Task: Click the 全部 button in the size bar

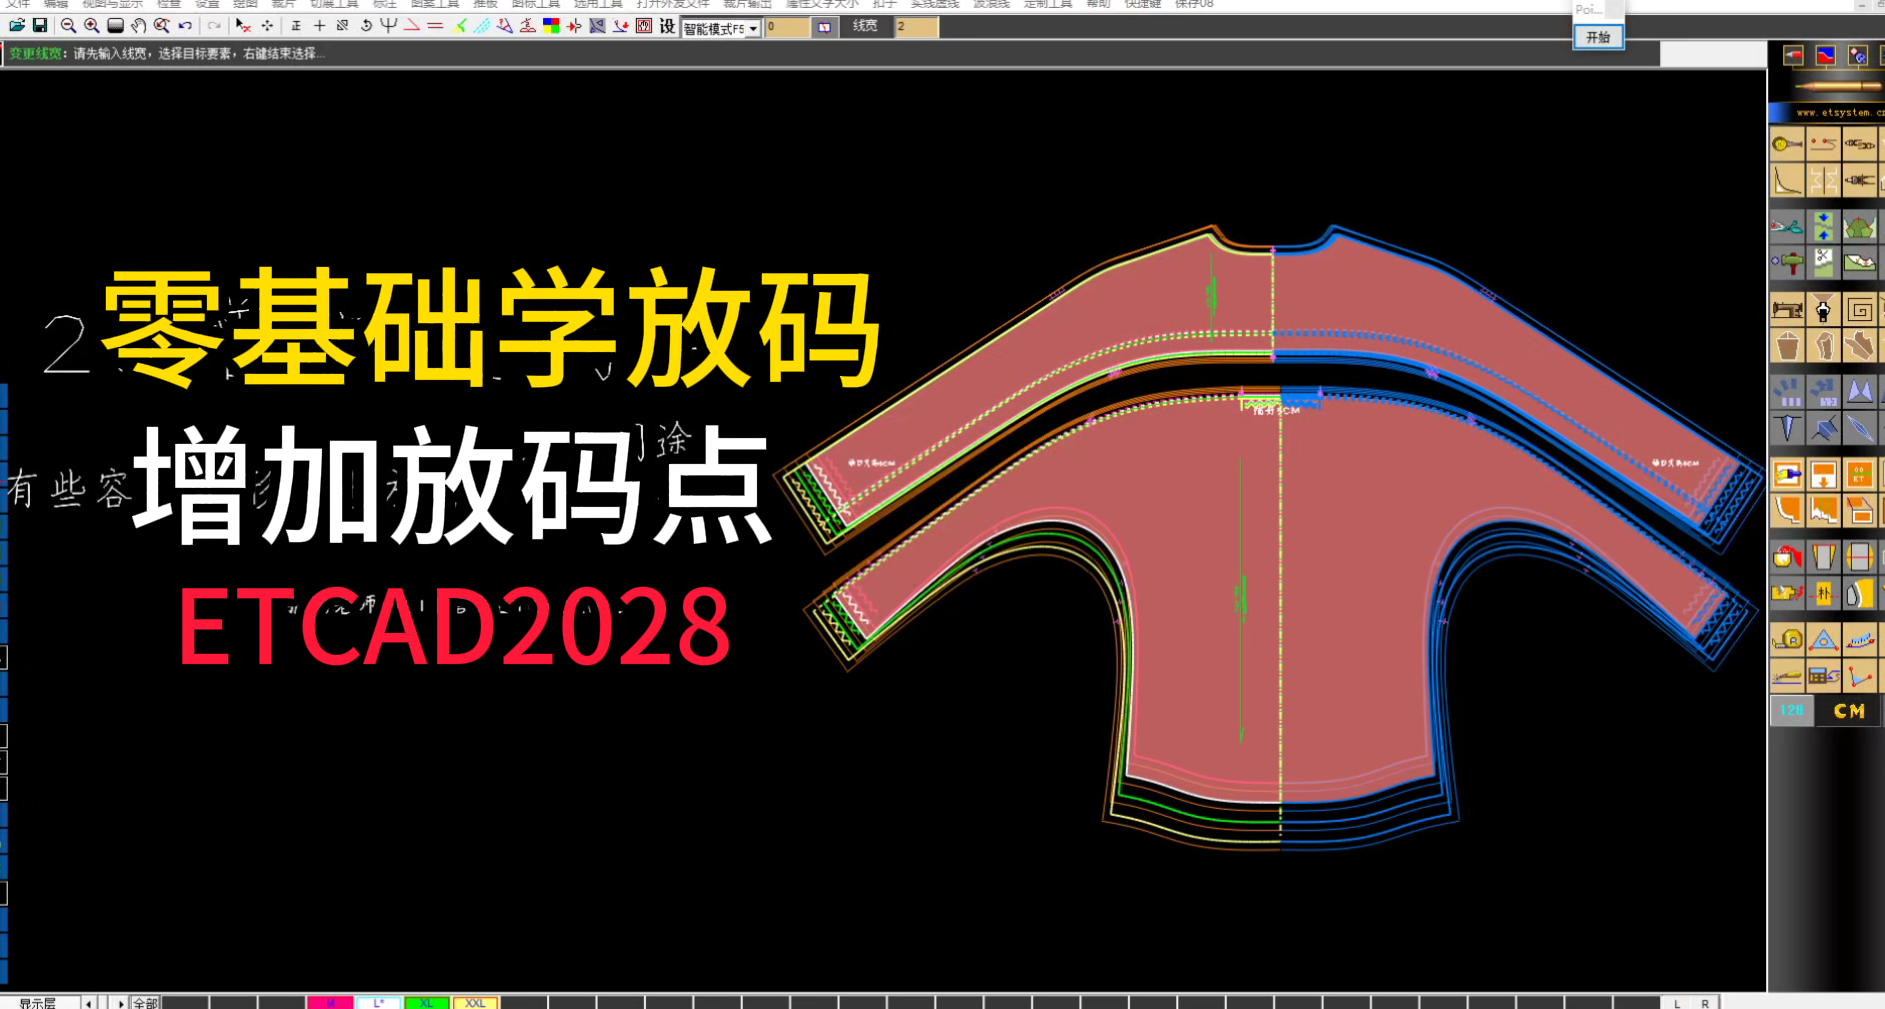Action: (145, 1002)
